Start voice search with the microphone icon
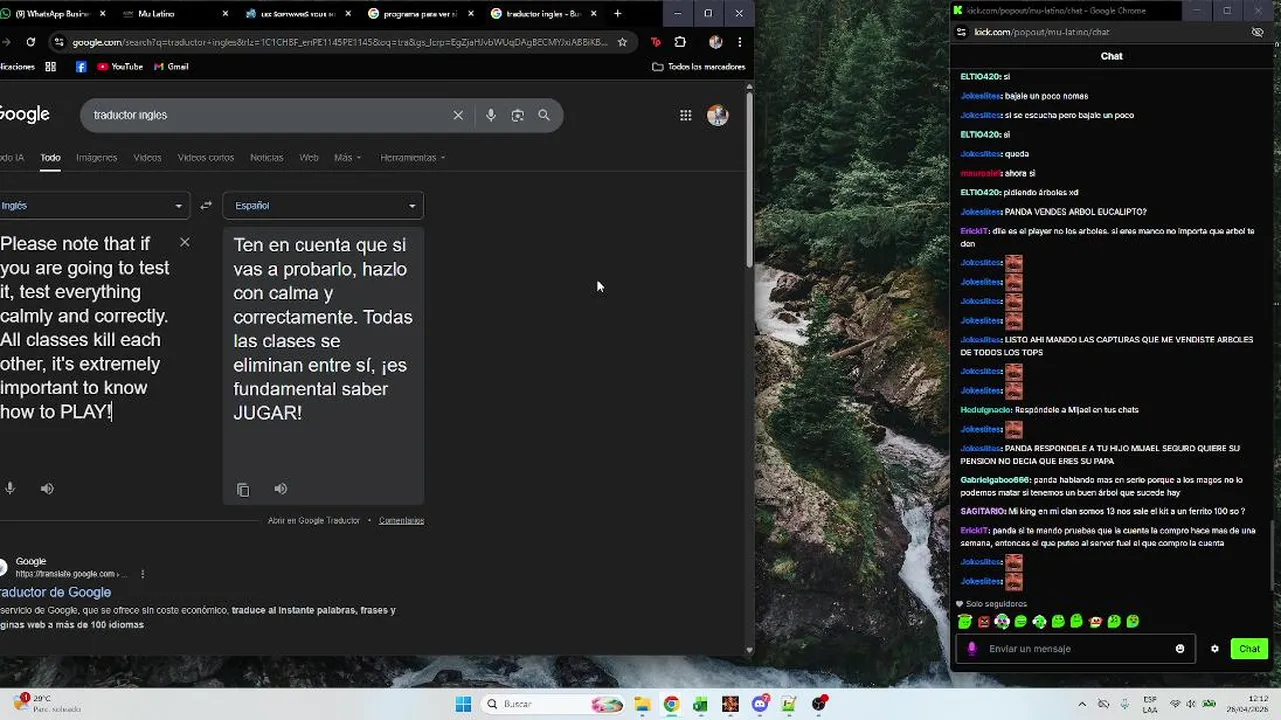Image resolution: width=1281 pixels, height=720 pixels. coord(490,115)
